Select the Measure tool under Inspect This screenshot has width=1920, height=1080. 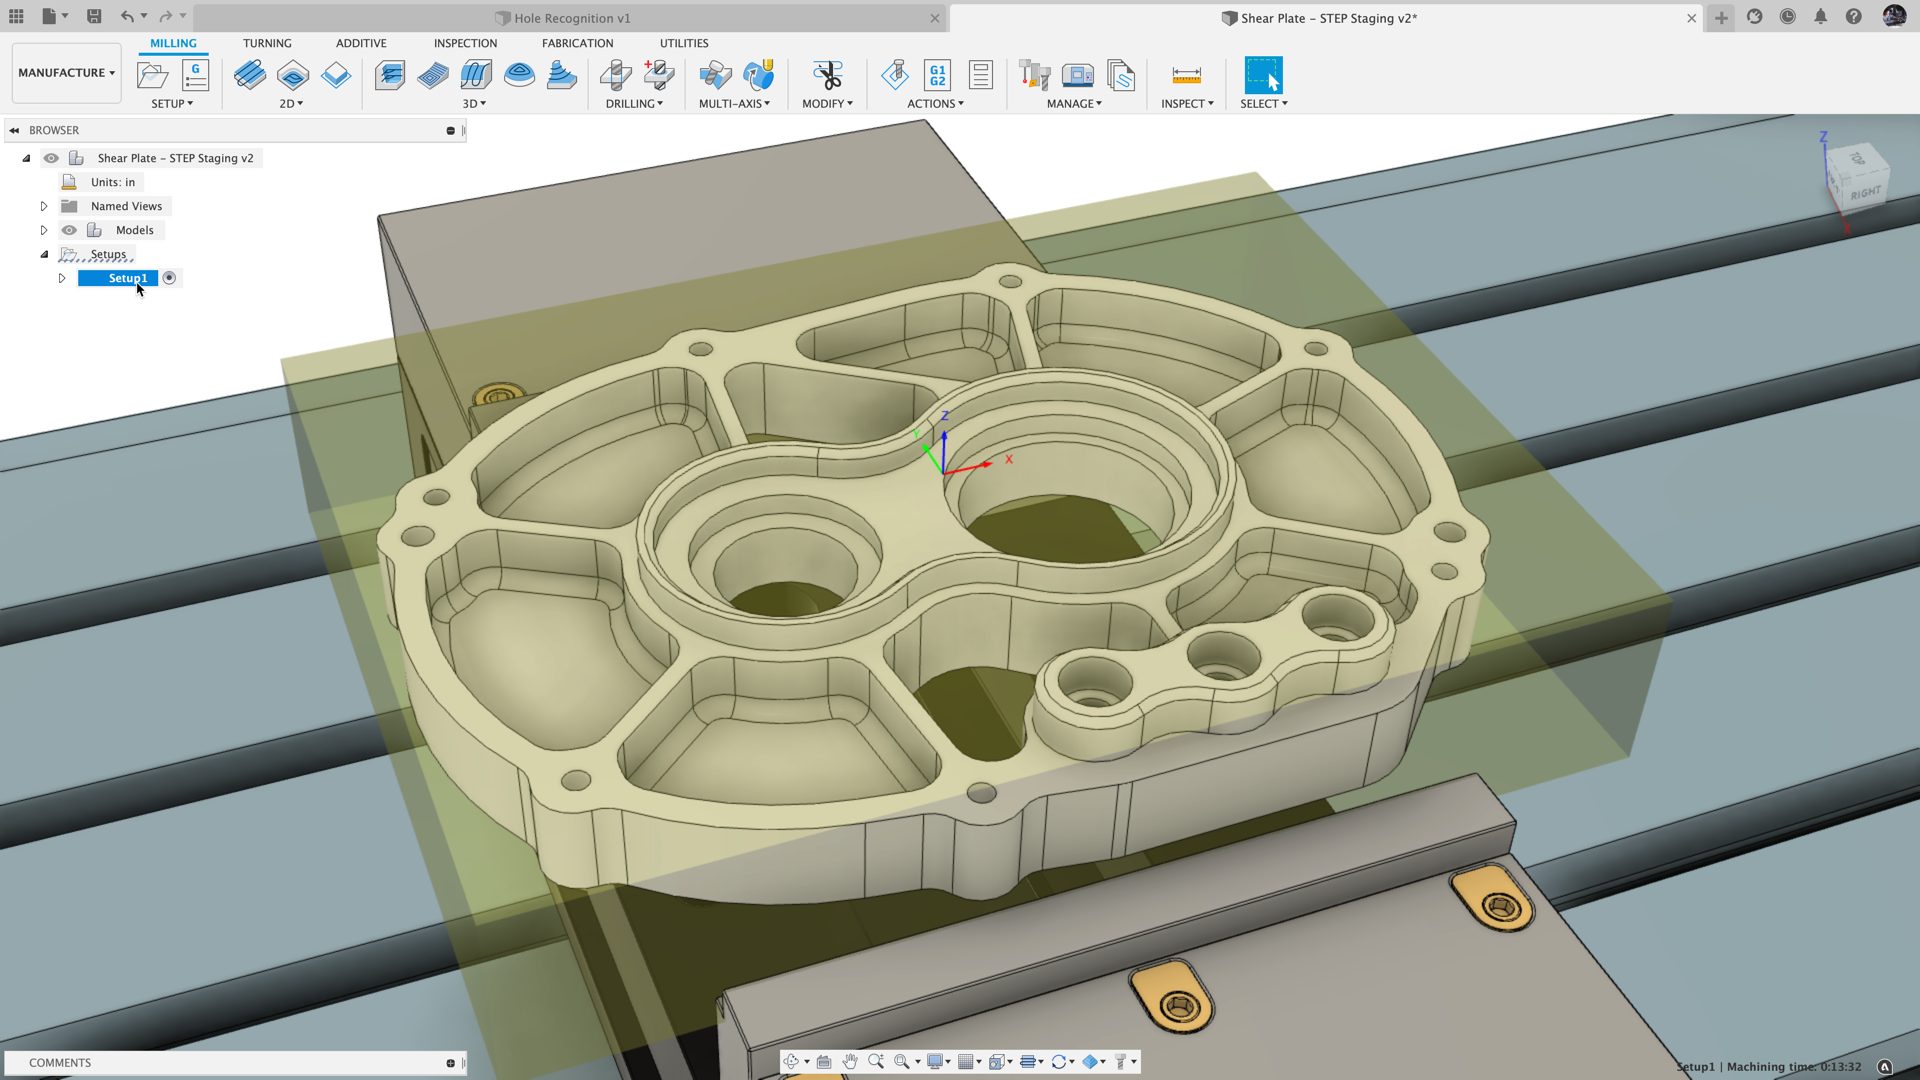[1187, 75]
